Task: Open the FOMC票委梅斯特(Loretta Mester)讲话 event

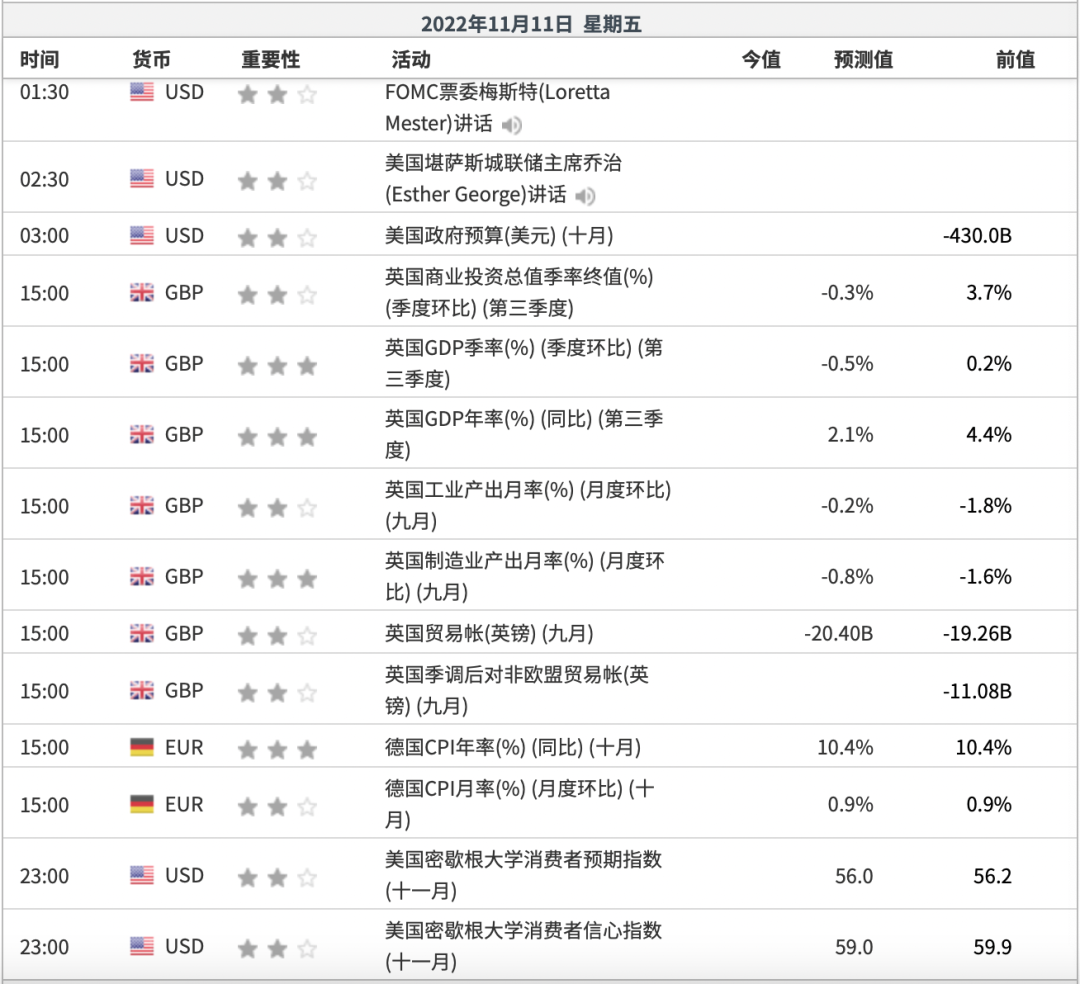Action: [x=497, y=108]
